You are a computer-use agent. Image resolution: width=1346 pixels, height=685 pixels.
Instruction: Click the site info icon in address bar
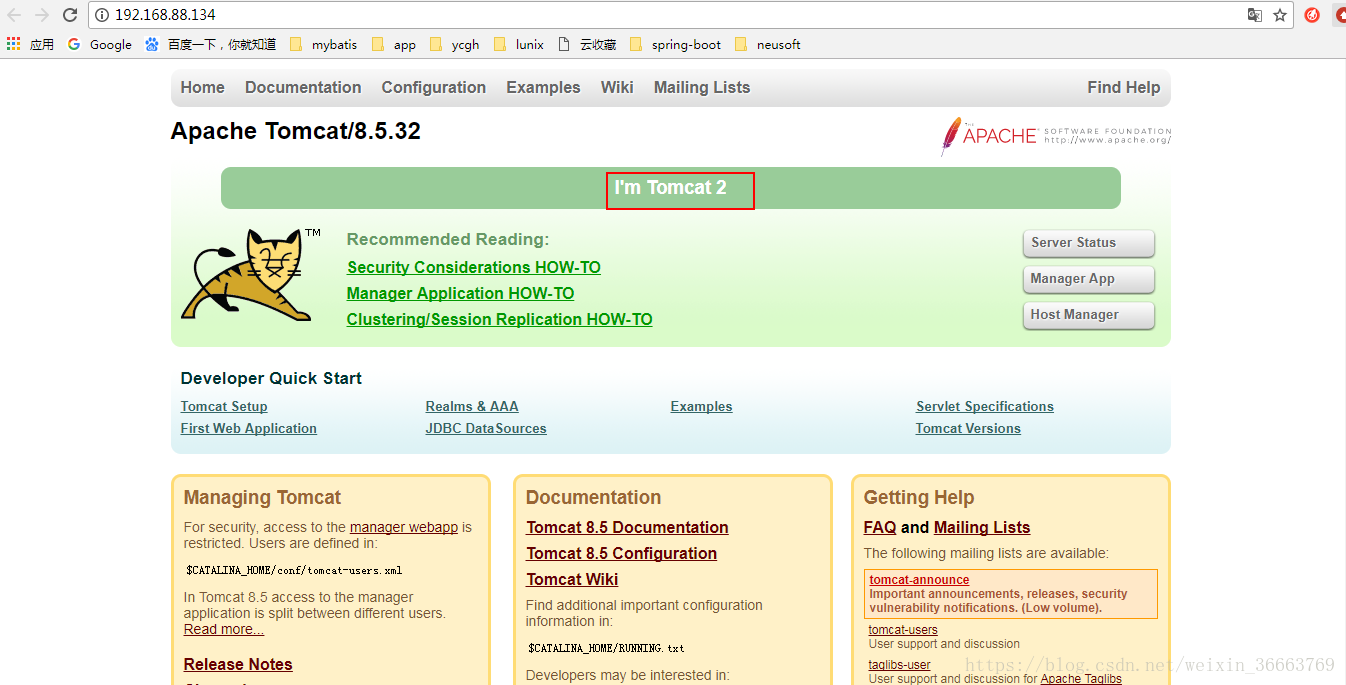click(102, 15)
